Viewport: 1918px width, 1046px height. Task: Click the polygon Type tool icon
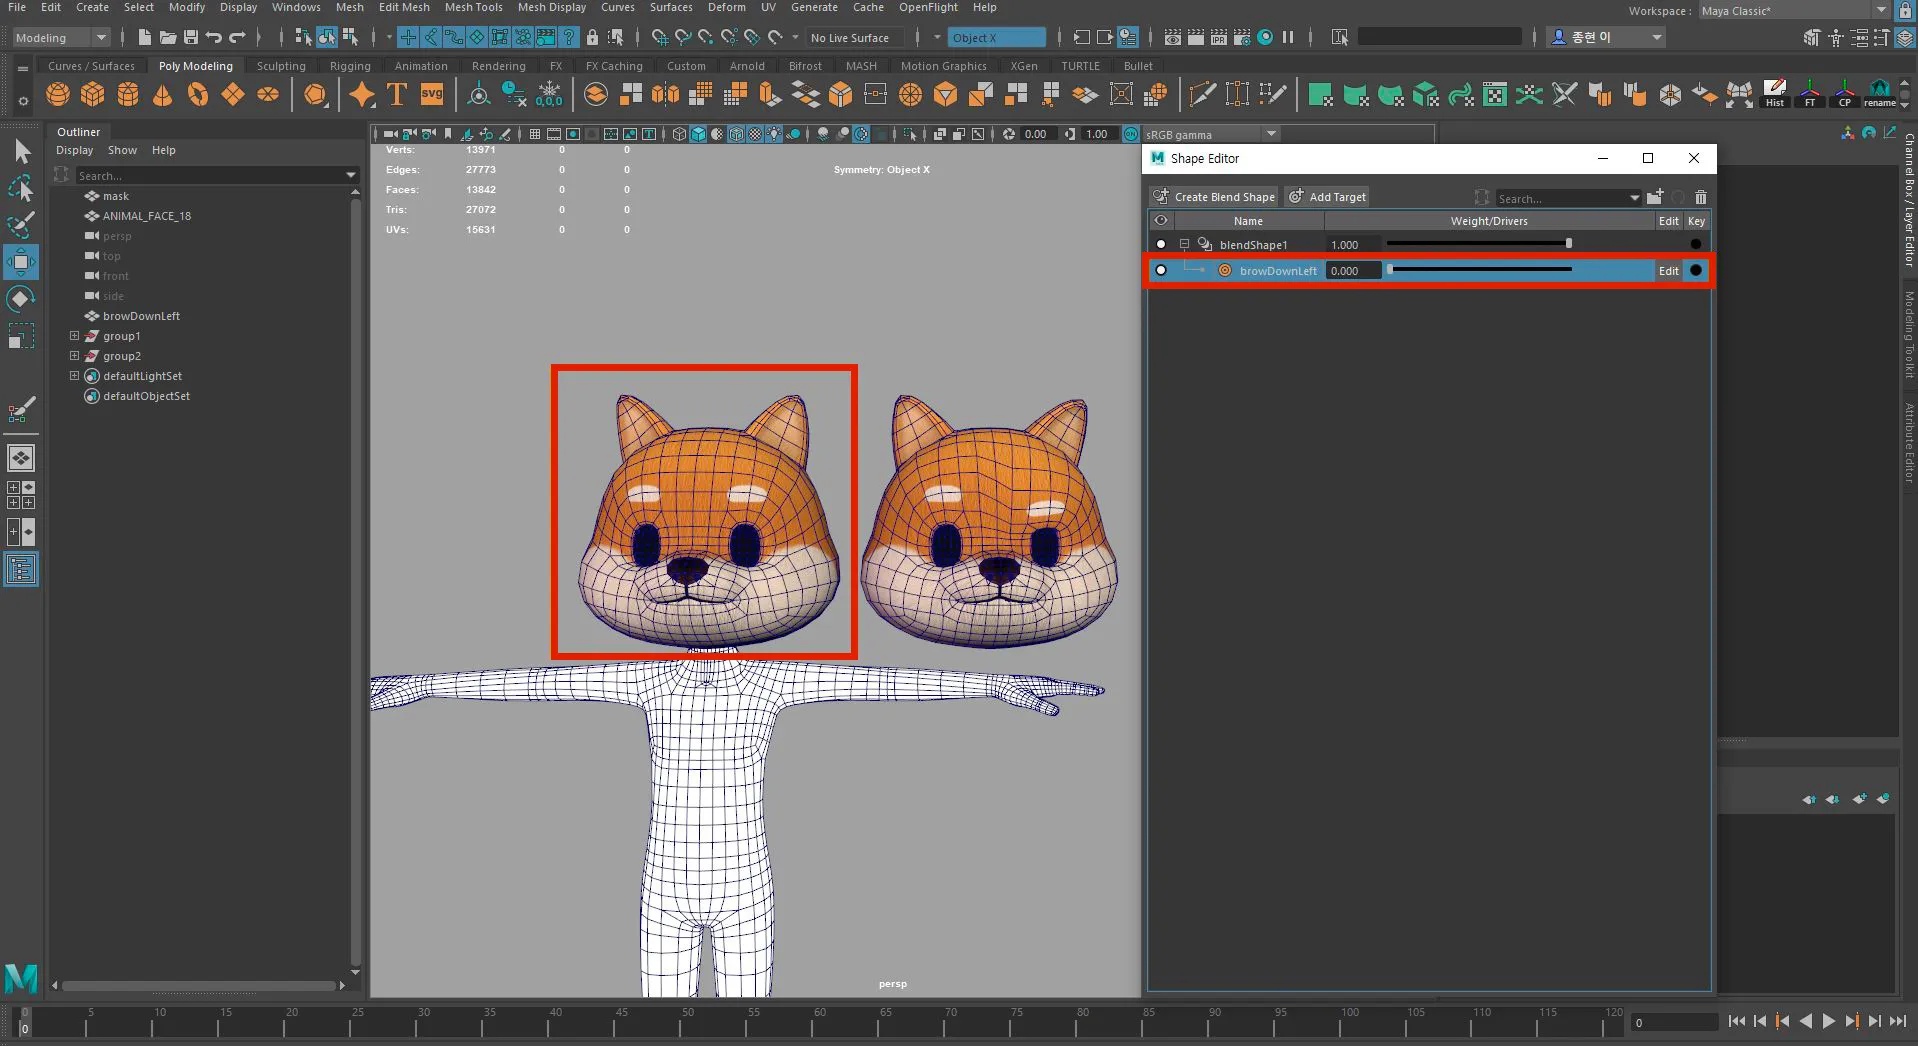(x=397, y=95)
